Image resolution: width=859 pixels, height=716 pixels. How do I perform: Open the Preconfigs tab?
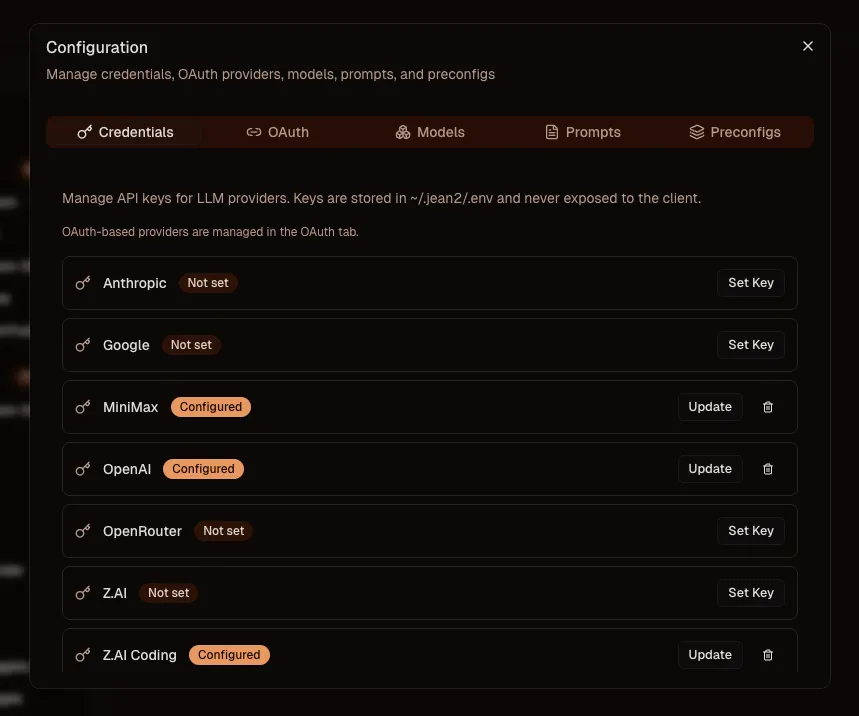tap(735, 132)
